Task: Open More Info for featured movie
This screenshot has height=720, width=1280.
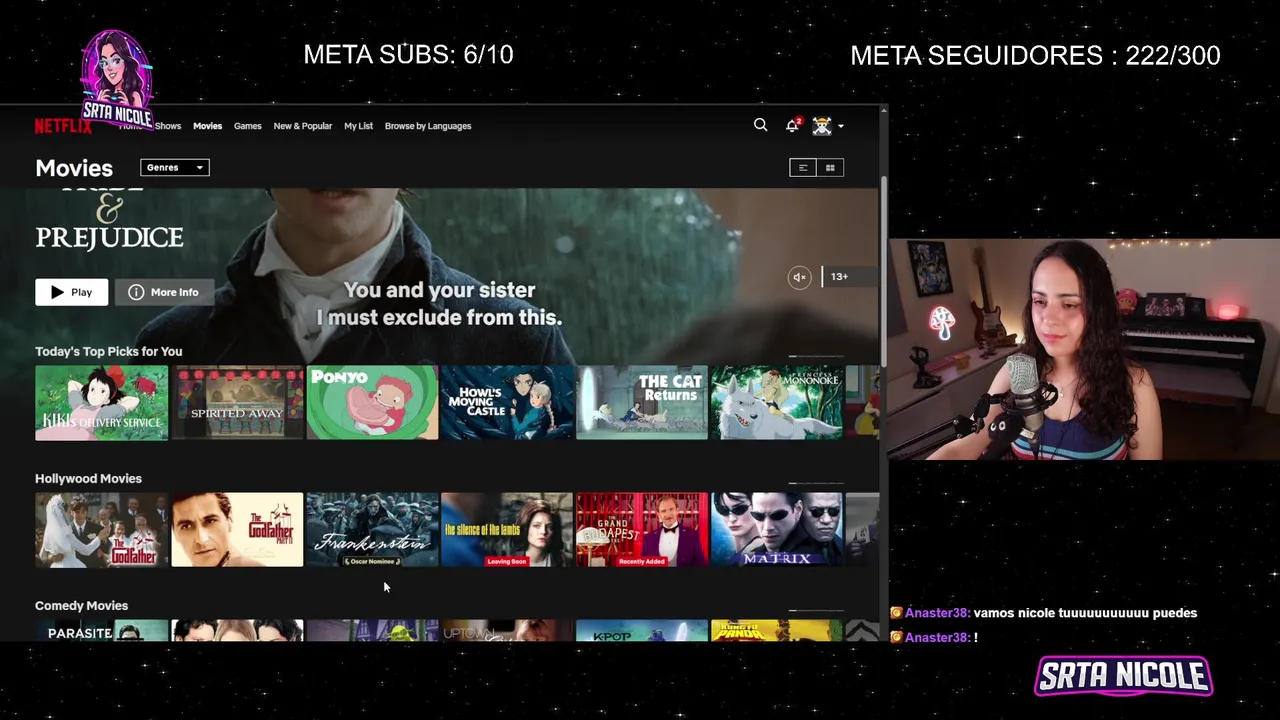Action: [164, 292]
